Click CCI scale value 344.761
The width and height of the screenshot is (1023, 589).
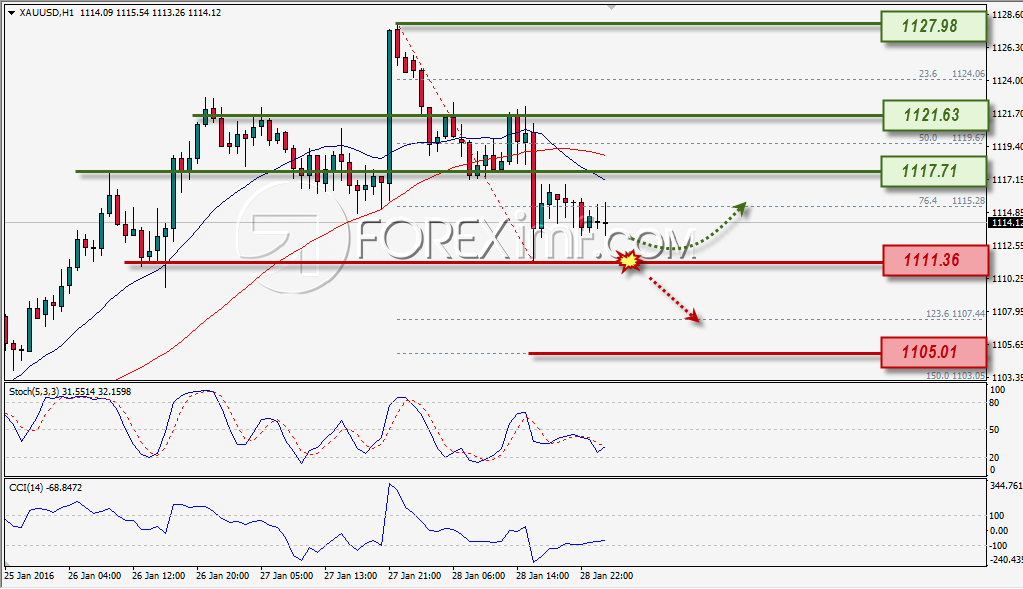click(x=1006, y=486)
